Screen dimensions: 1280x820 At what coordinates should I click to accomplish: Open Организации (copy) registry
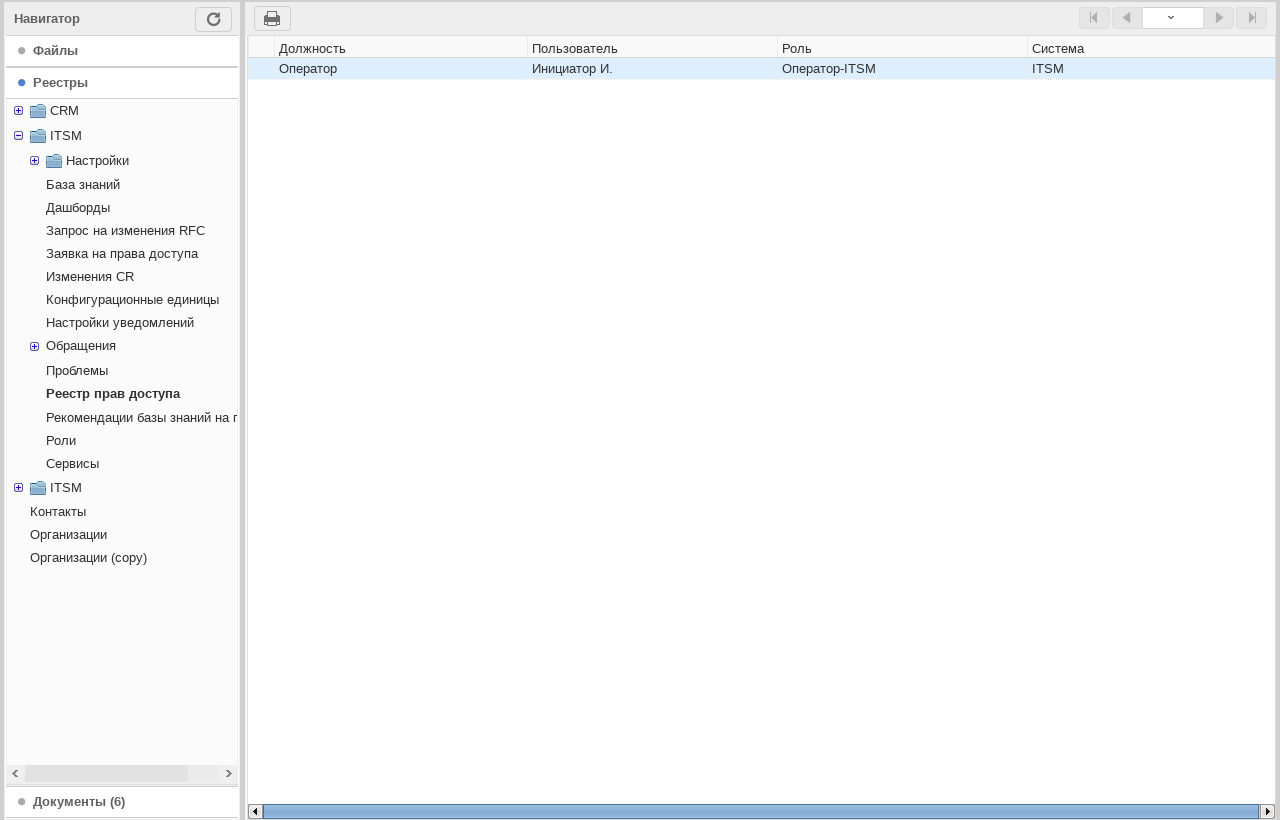click(x=88, y=558)
